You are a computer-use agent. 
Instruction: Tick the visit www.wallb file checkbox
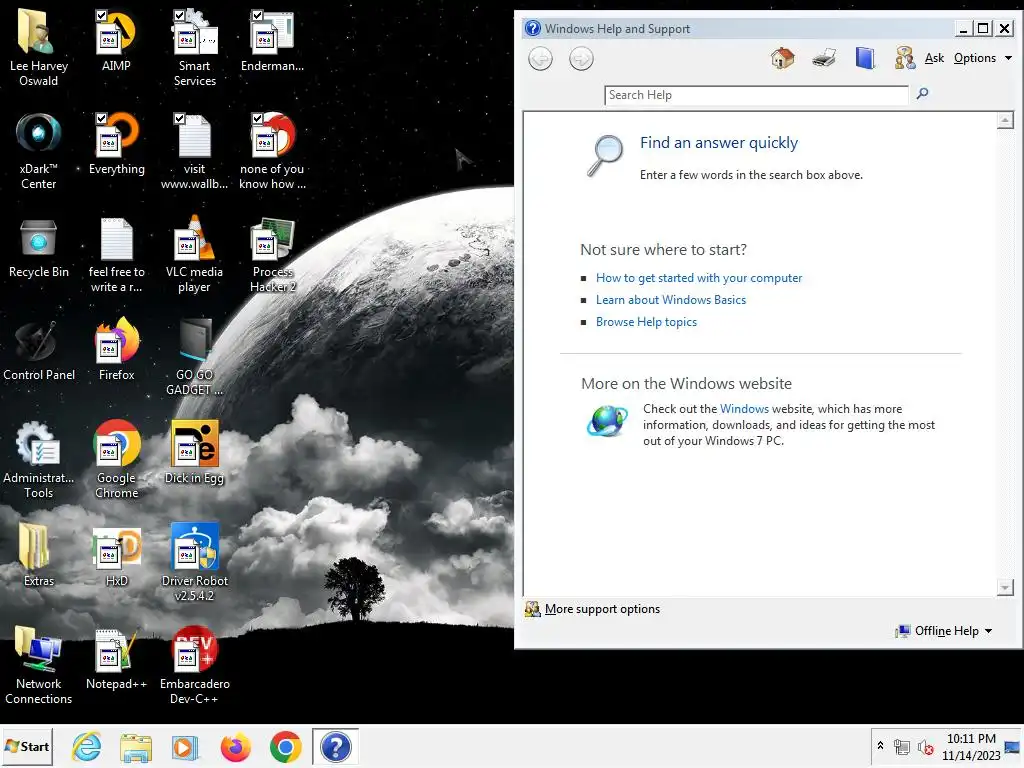(x=179, y=118)
